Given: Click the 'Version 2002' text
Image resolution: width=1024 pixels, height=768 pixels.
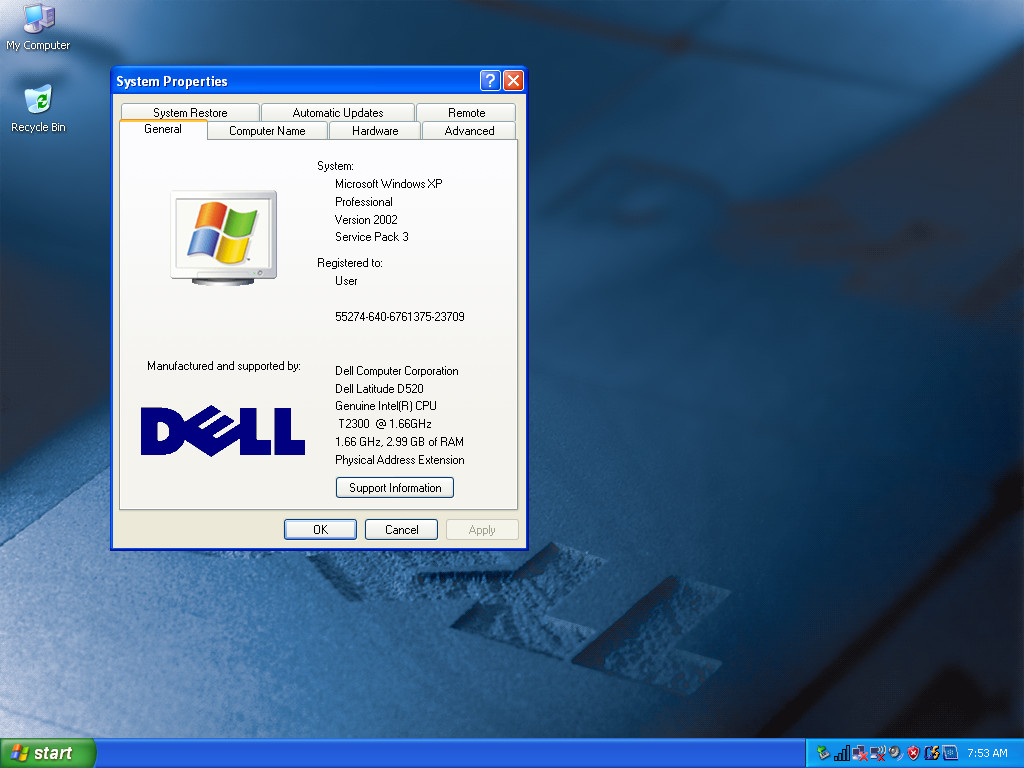Looking at the screenshot, I should tap(366, 219).
